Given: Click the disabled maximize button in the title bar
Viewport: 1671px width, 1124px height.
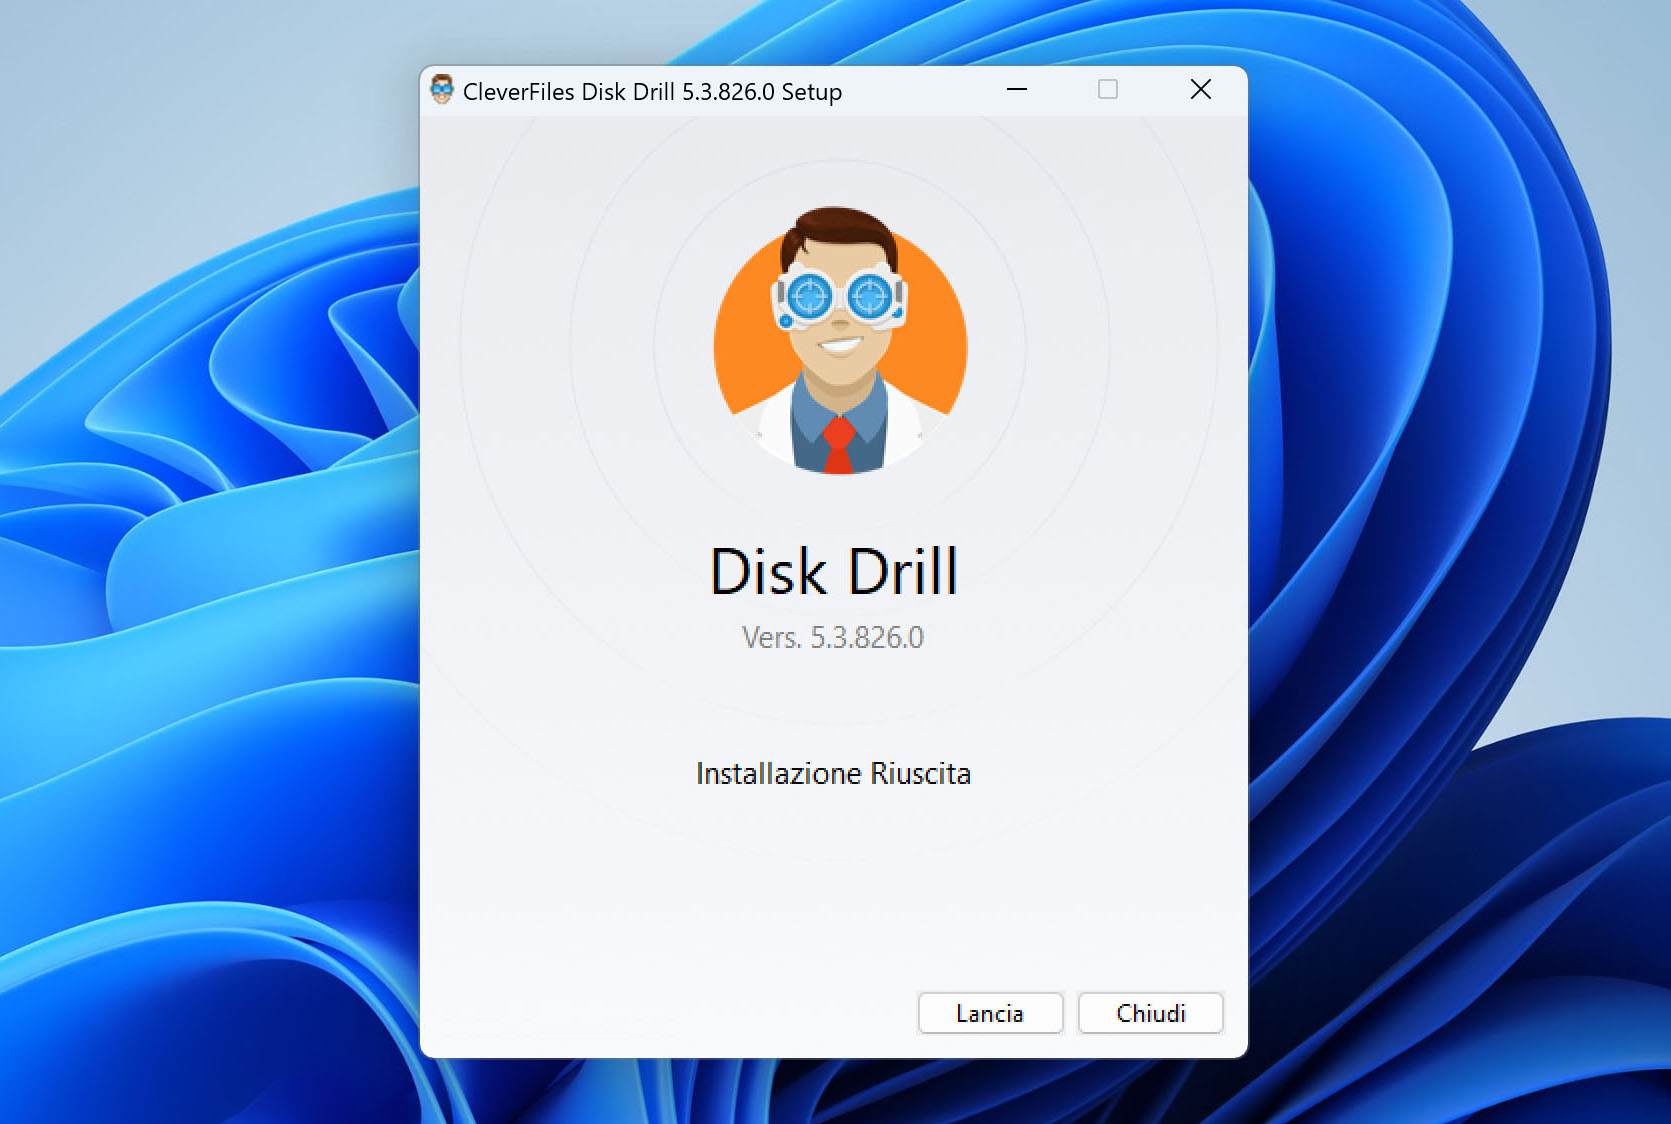Looking at the screenshot, I should [x=1108, y=90].
